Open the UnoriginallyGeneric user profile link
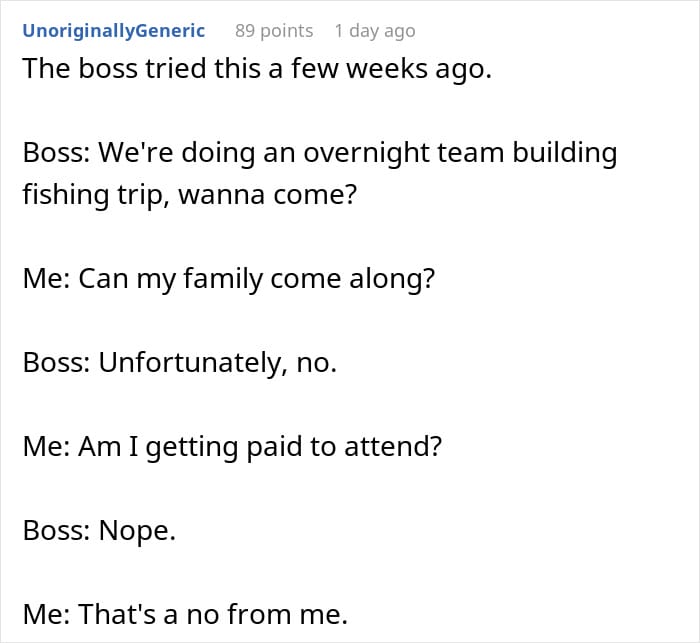This screenshot has height=643, width=700. click(113, 31)
